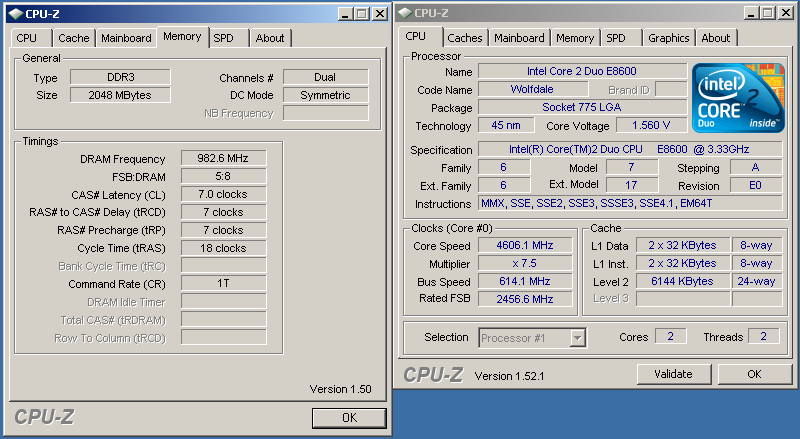
Task: Select the Memory tab in the left window
Action: tap(182, 37)
